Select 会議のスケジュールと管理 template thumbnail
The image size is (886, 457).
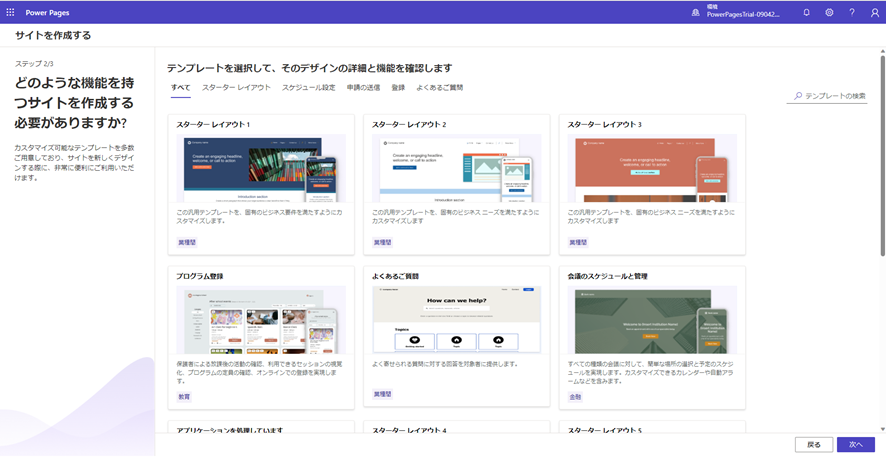[x=652, y=320]
